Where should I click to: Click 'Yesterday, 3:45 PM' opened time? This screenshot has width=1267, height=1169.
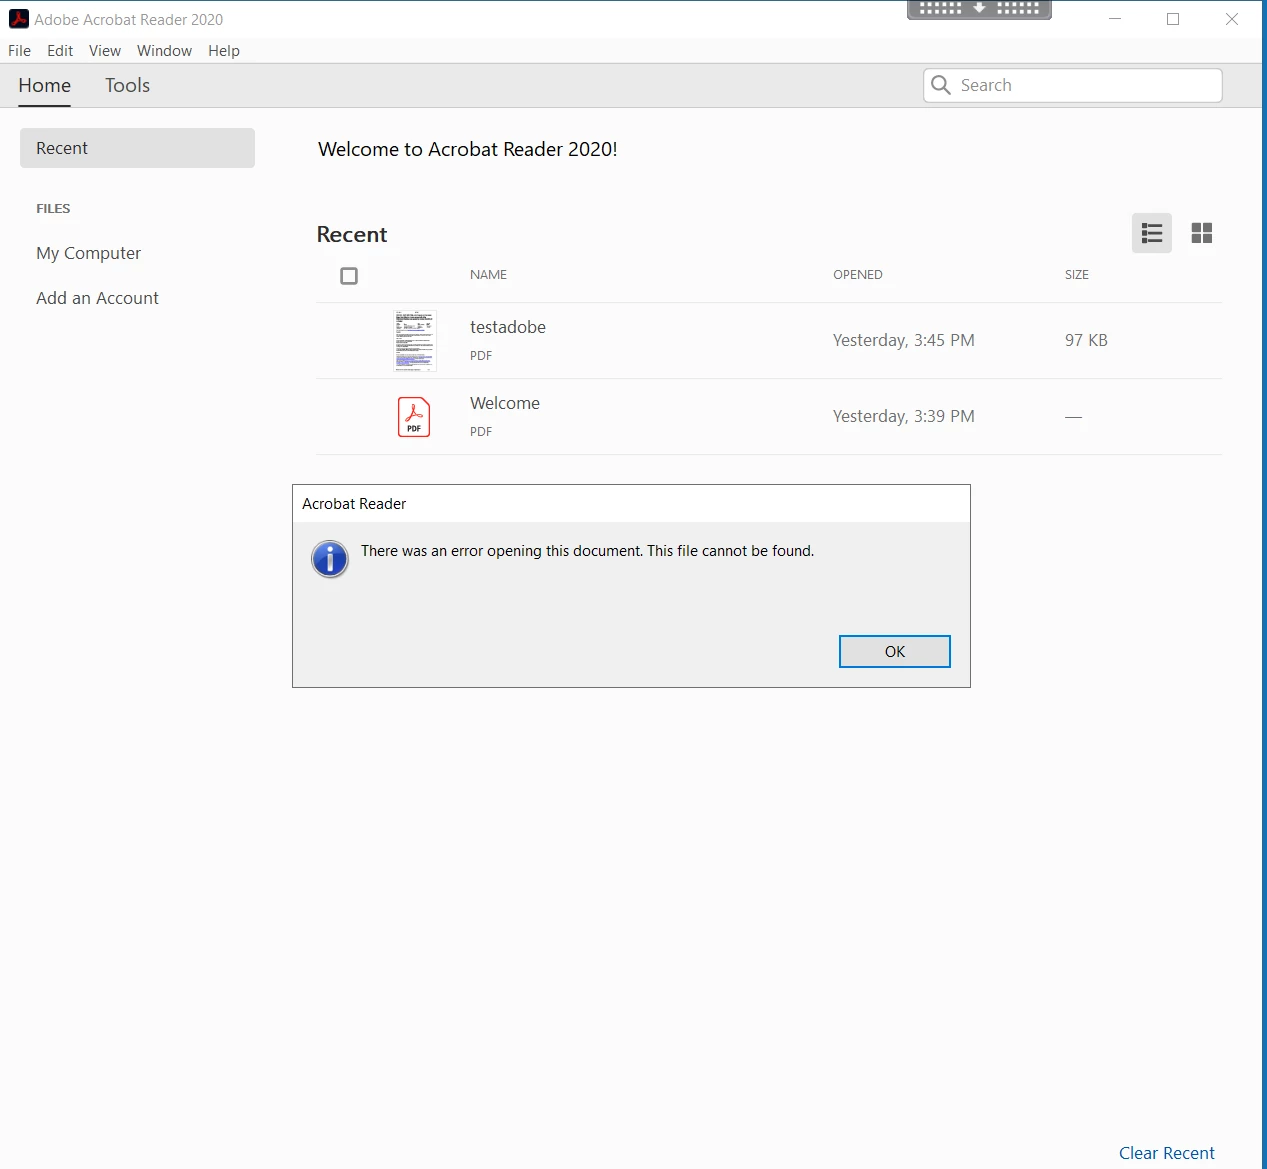pyautogui.click(x=904, y=340)
